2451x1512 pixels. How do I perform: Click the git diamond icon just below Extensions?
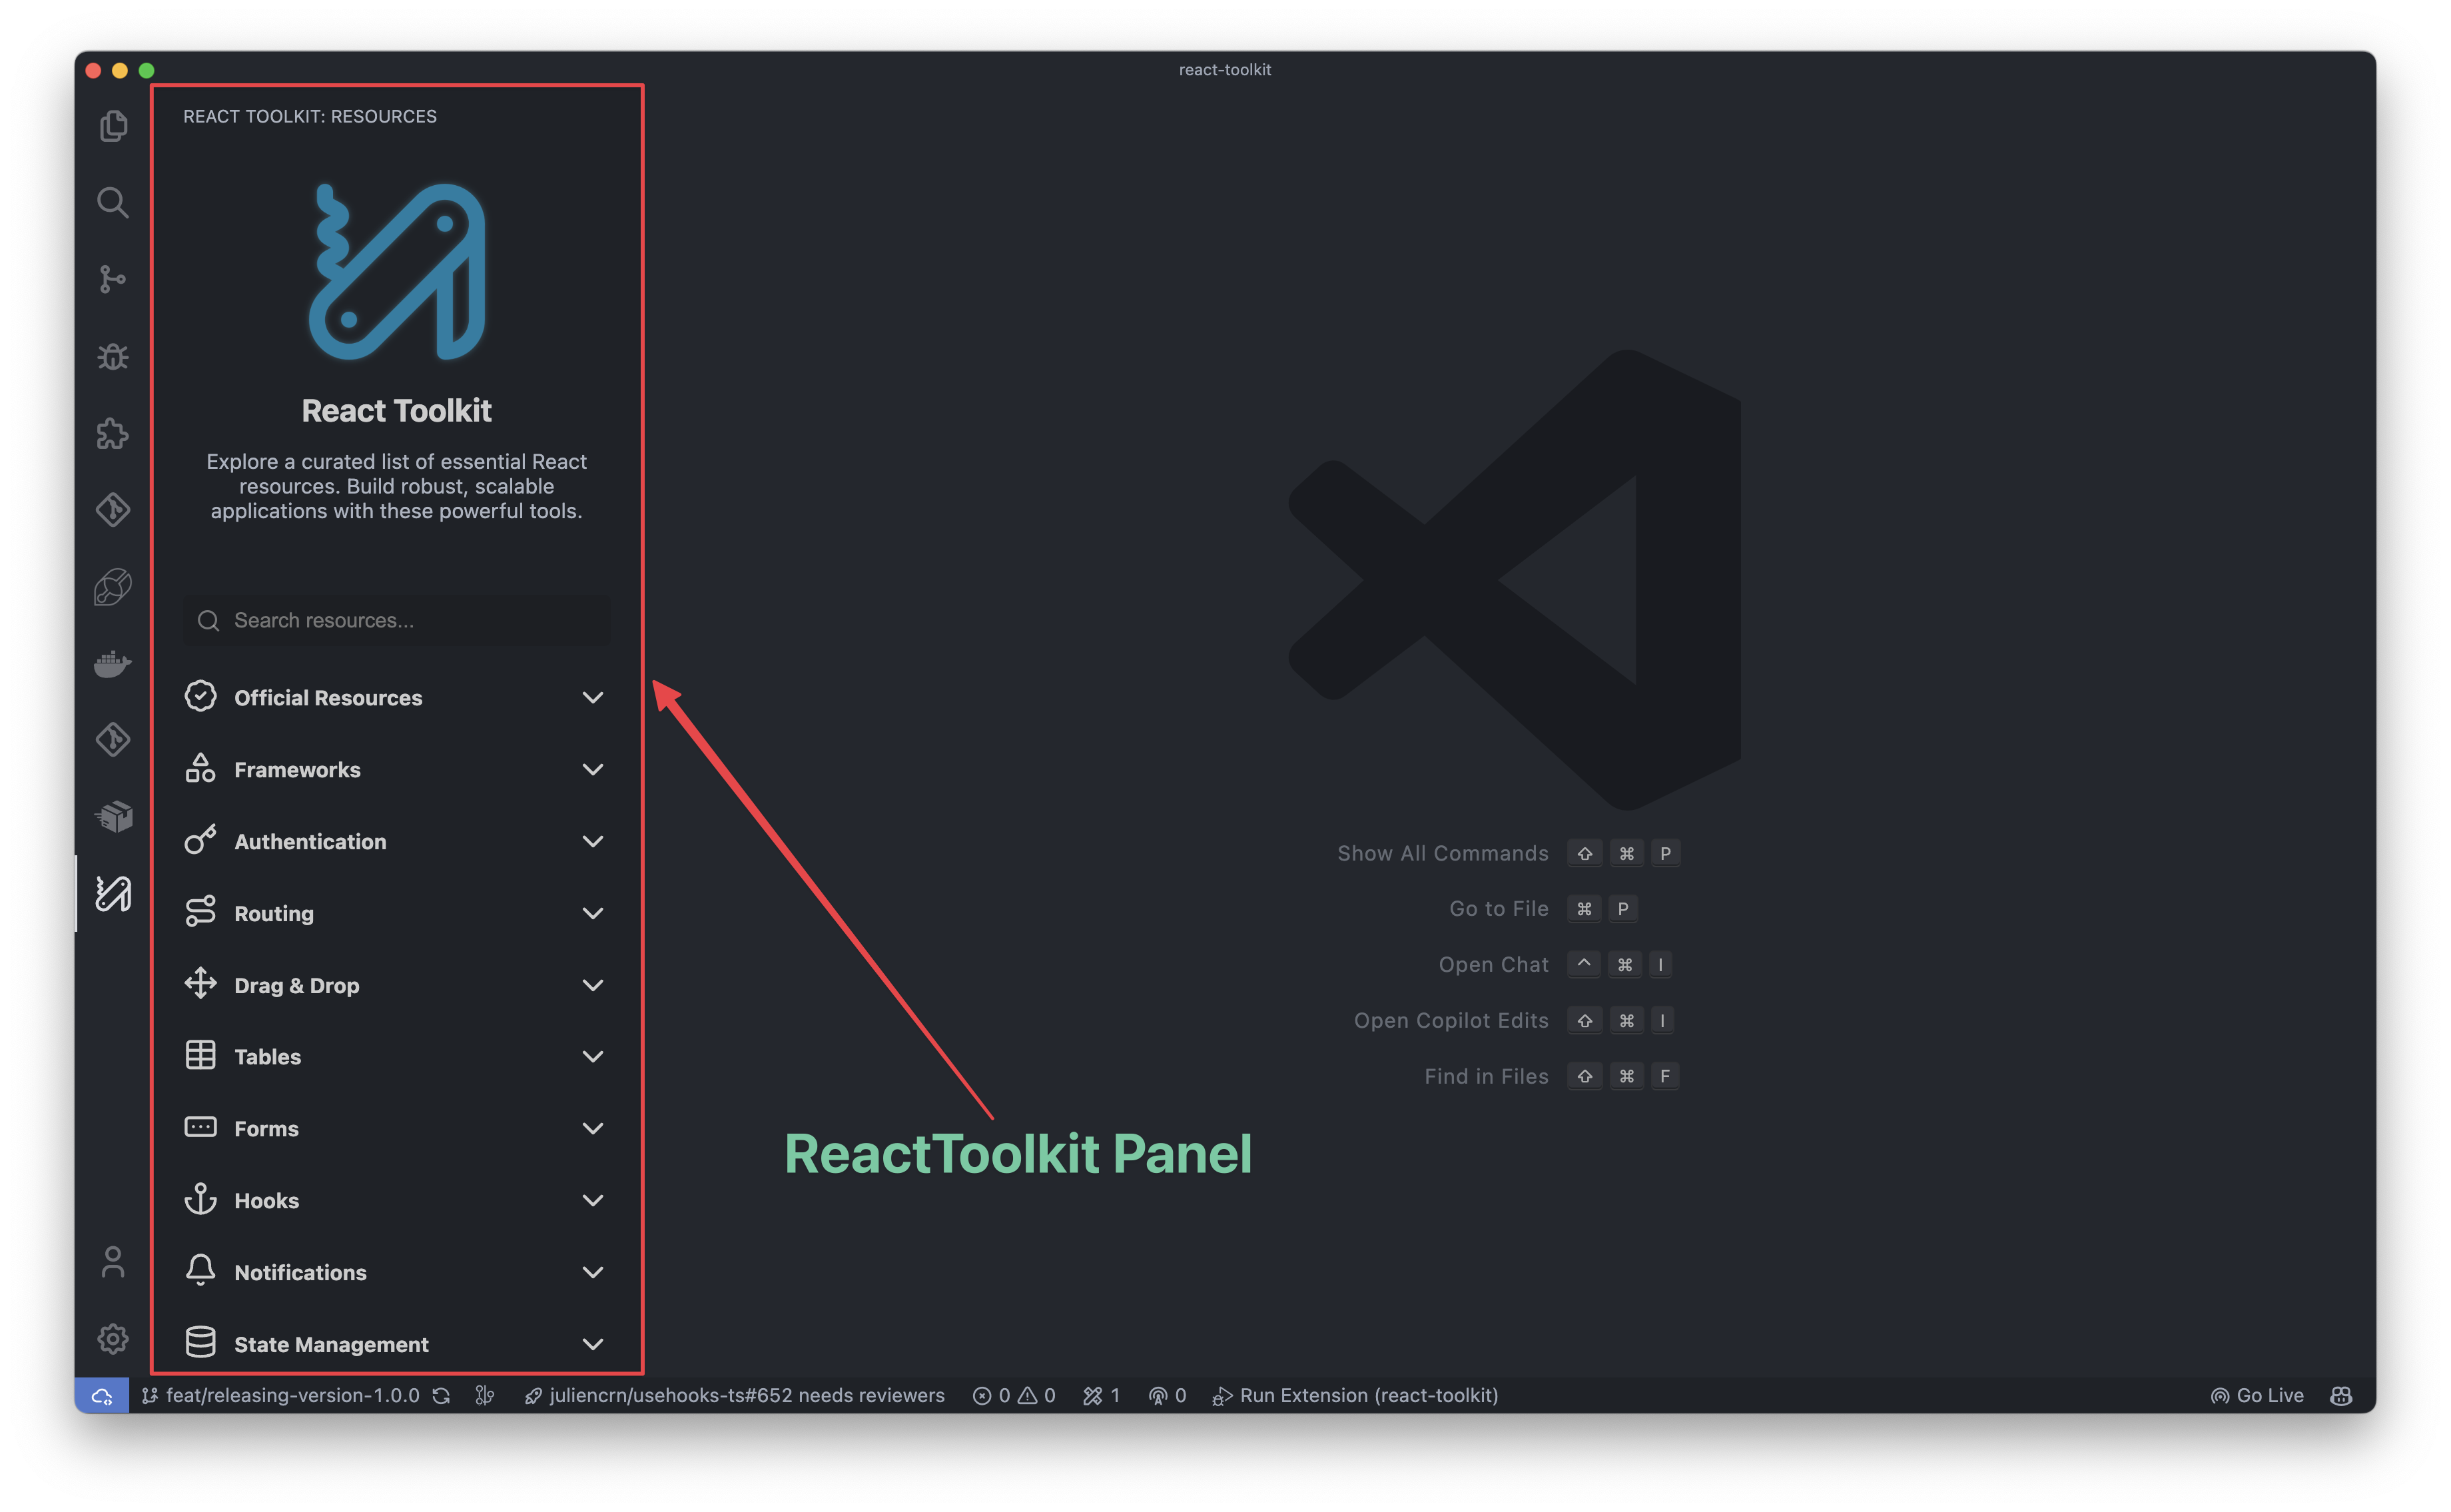click(x=113, y=510)
